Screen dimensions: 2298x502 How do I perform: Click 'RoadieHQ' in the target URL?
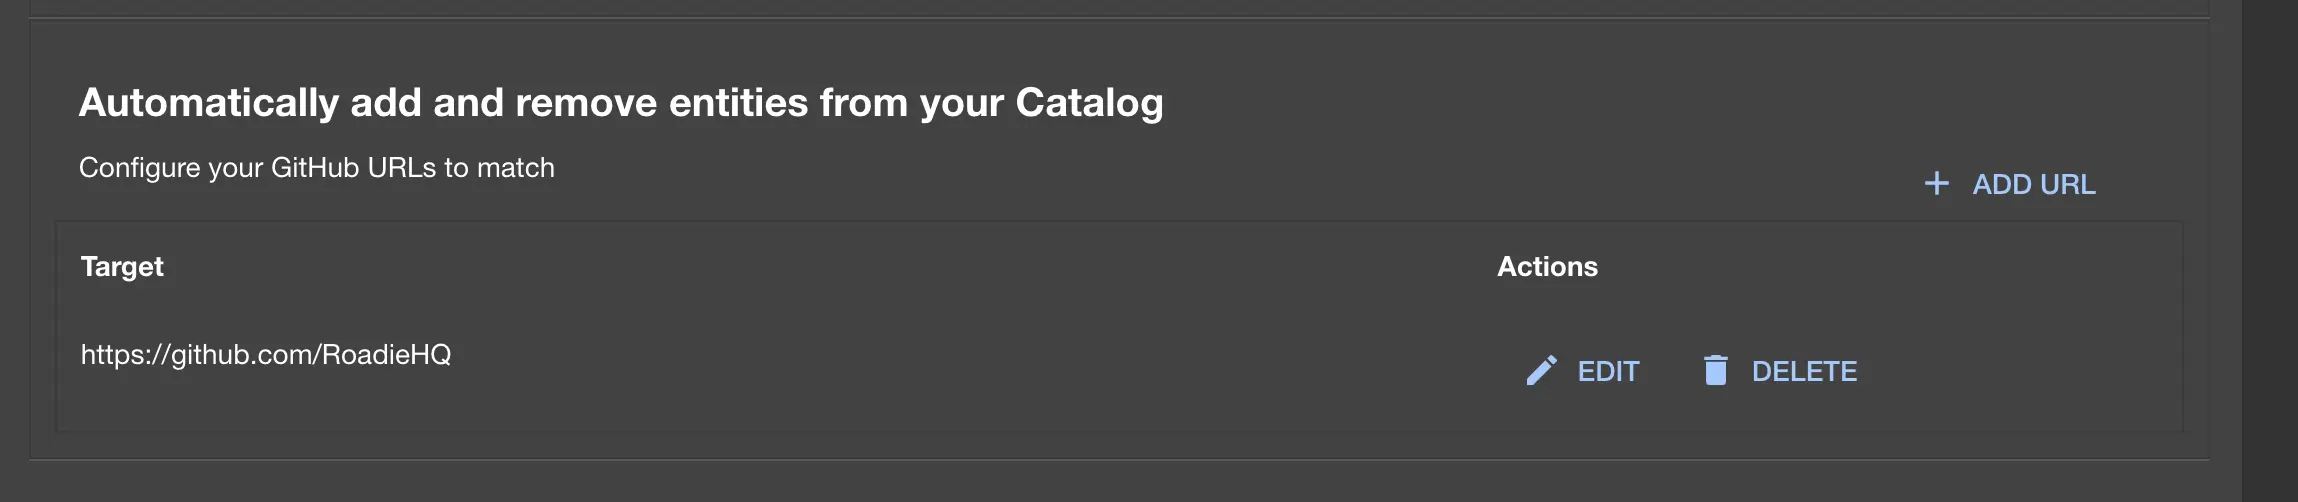point(386,355)
